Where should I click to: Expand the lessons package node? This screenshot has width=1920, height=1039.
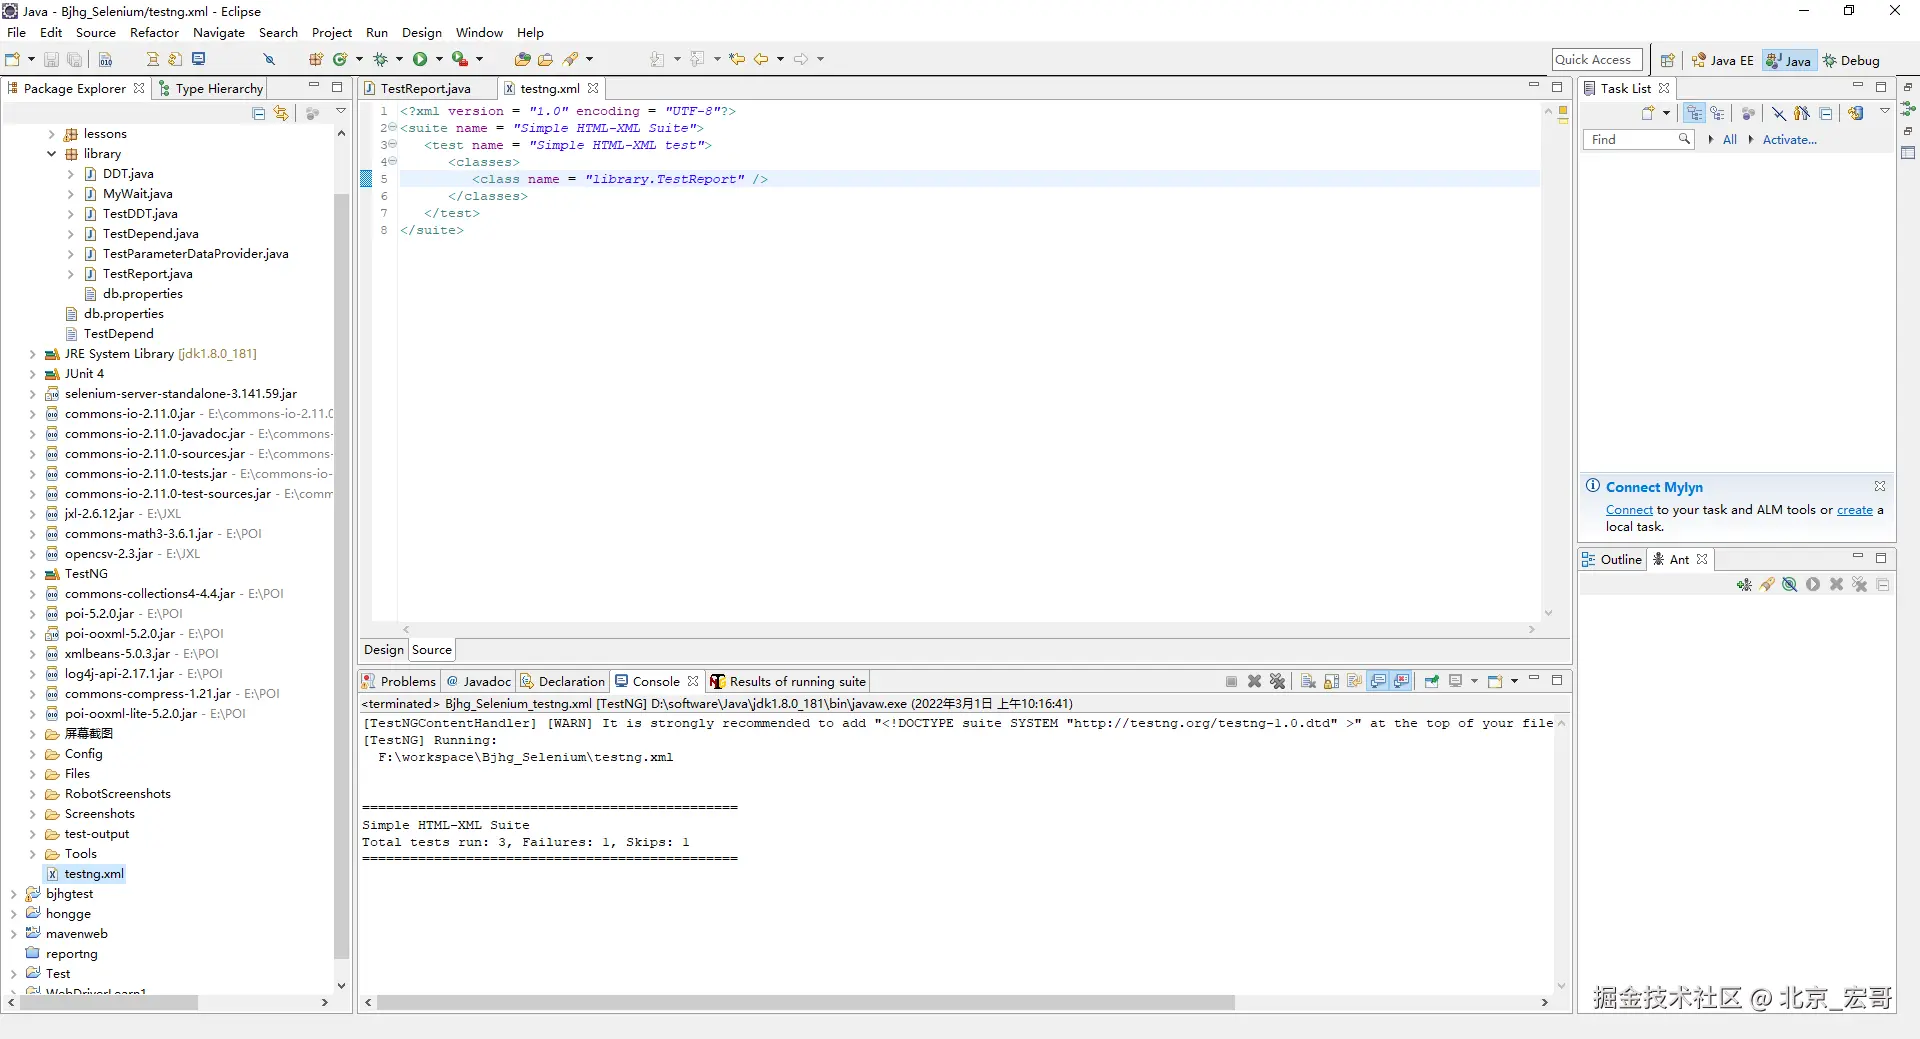click(52, 134)
